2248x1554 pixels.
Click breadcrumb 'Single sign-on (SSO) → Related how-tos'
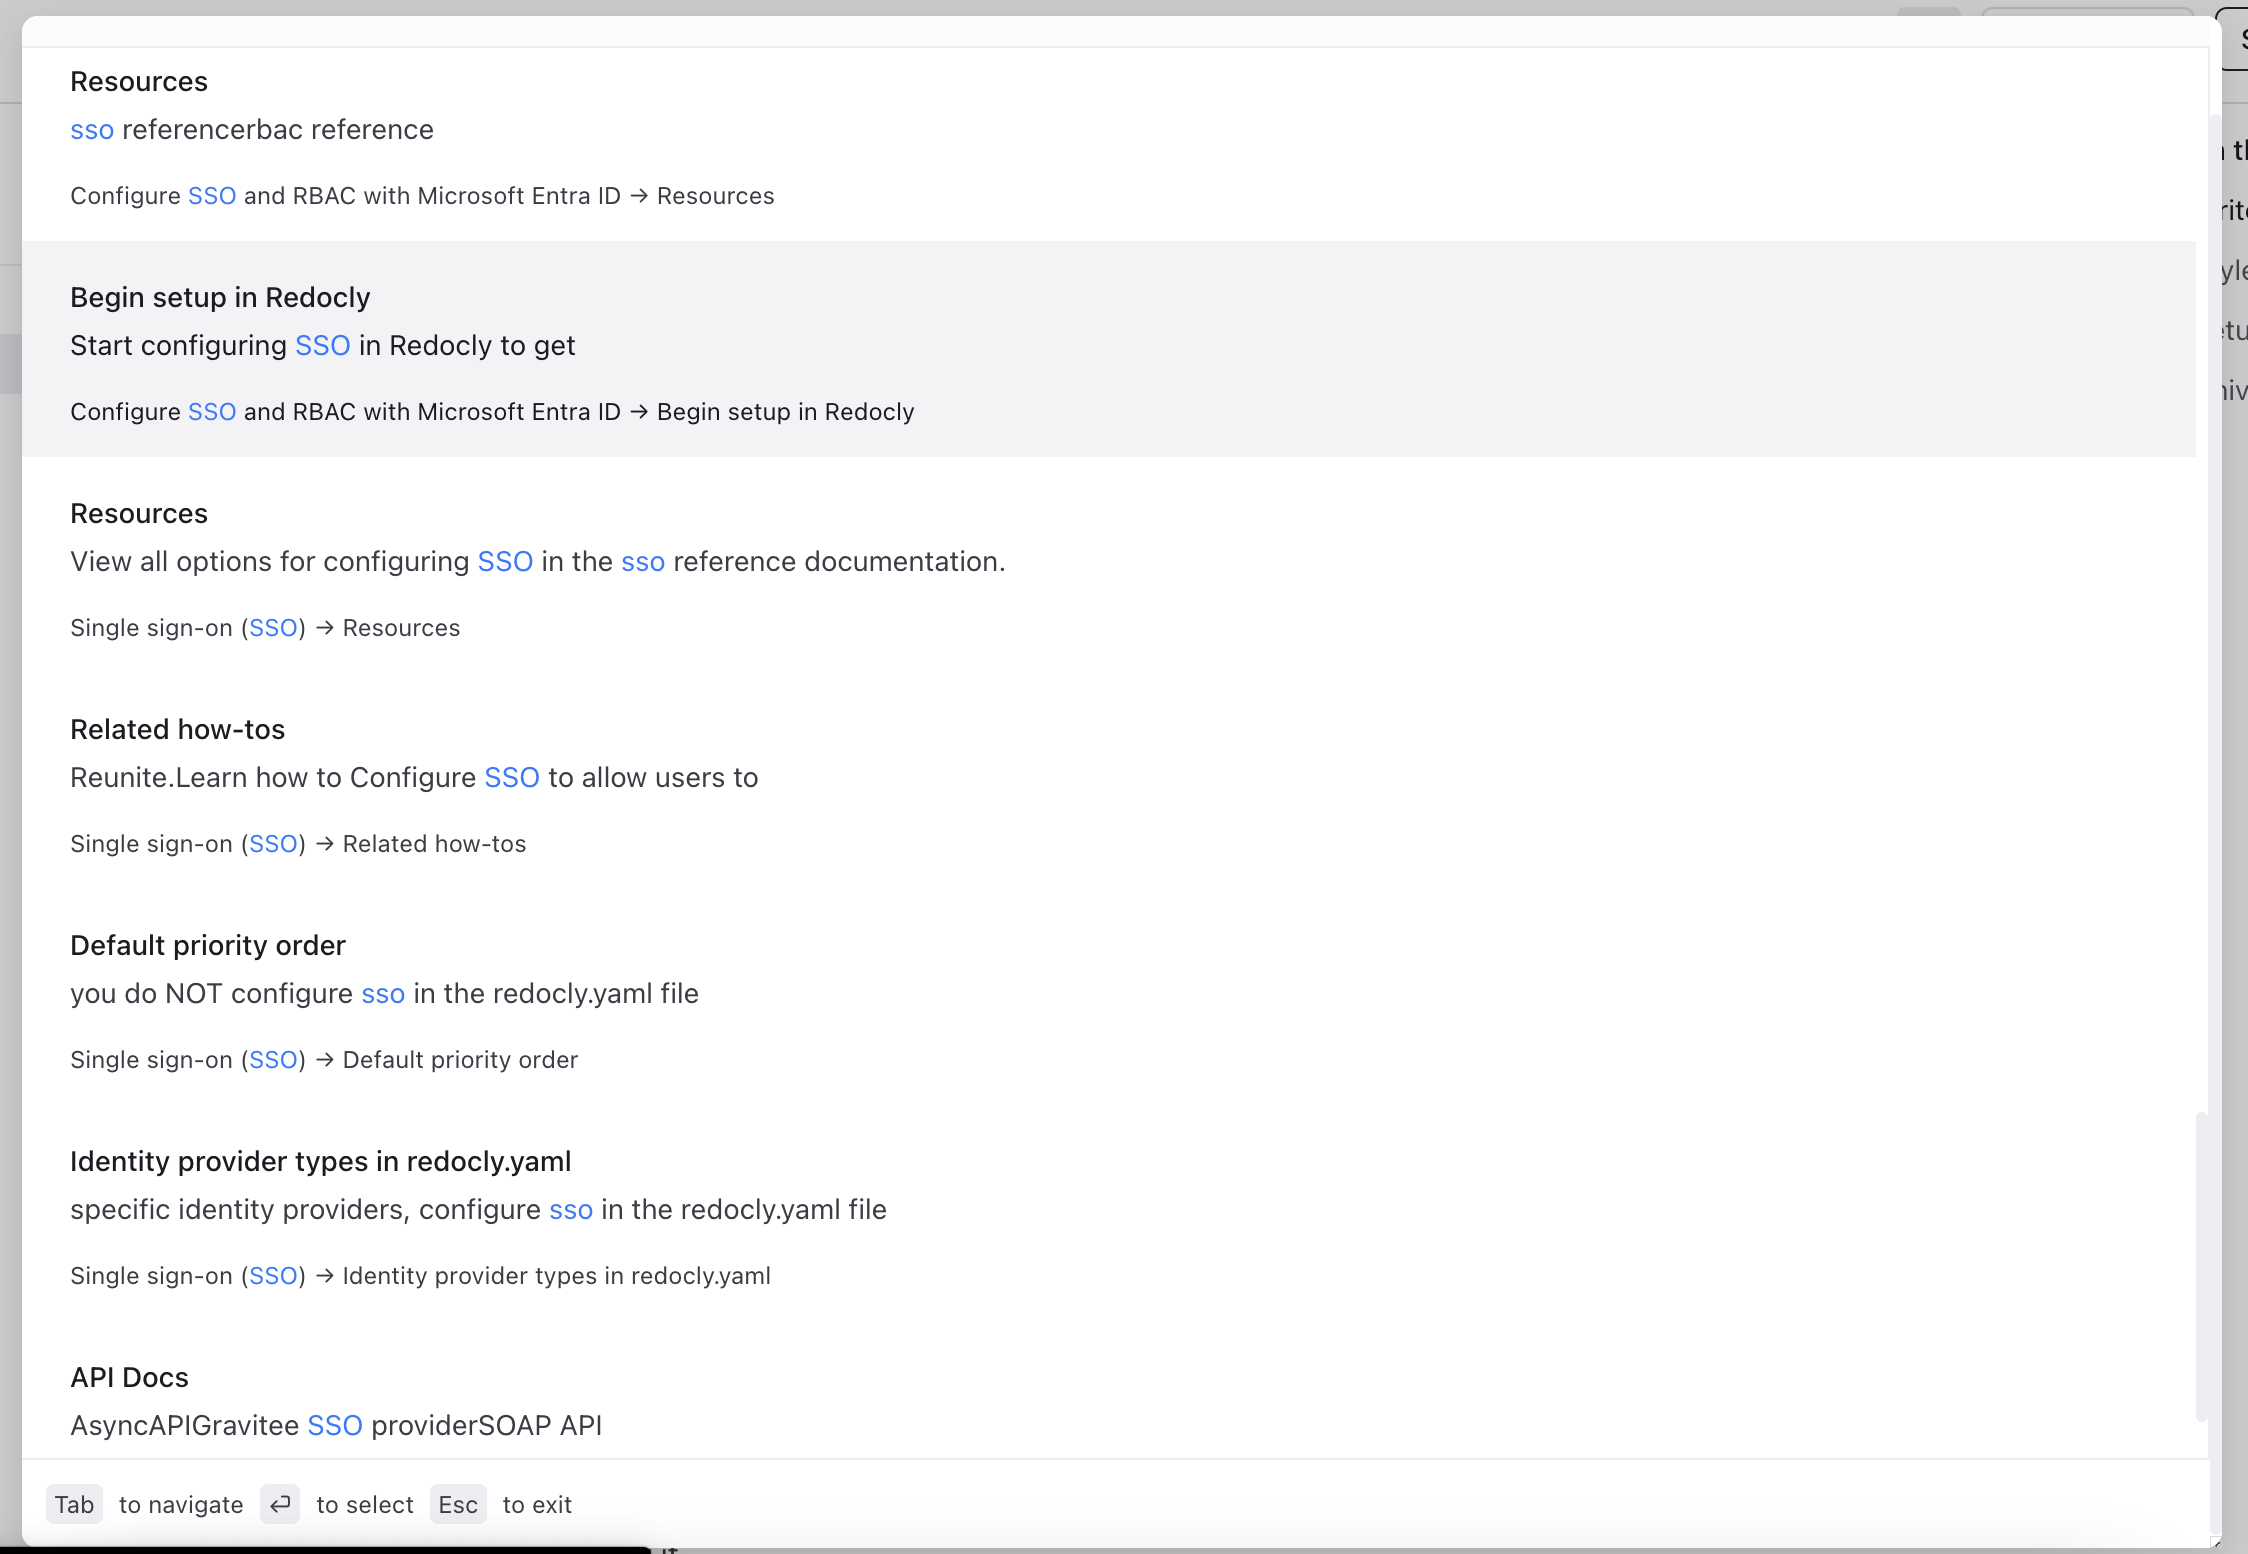click(x=298, y=844)
